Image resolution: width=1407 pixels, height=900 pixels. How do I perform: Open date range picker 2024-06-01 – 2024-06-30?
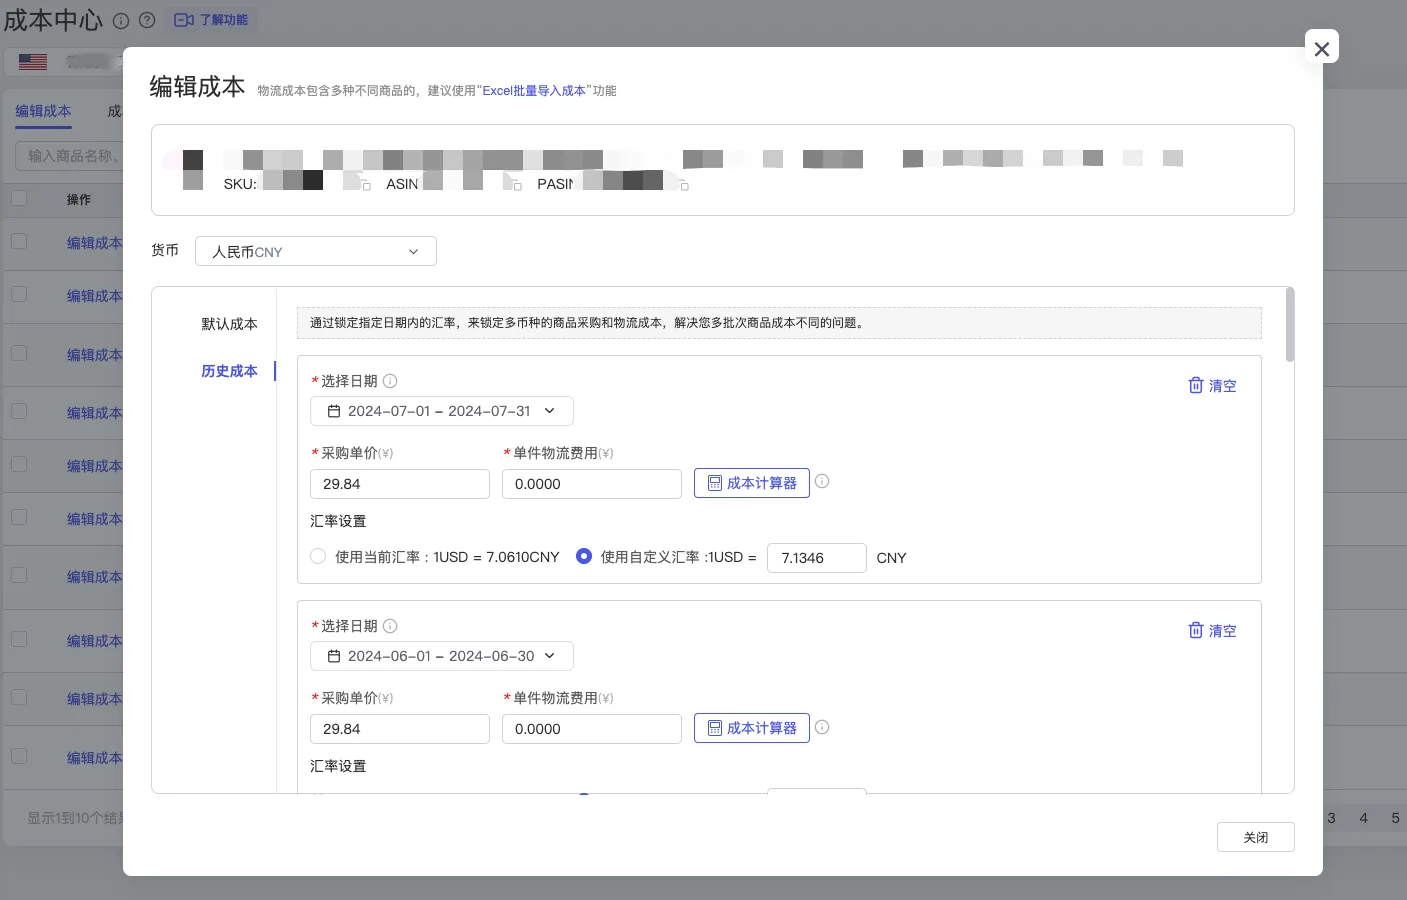(x=442, y=656)
